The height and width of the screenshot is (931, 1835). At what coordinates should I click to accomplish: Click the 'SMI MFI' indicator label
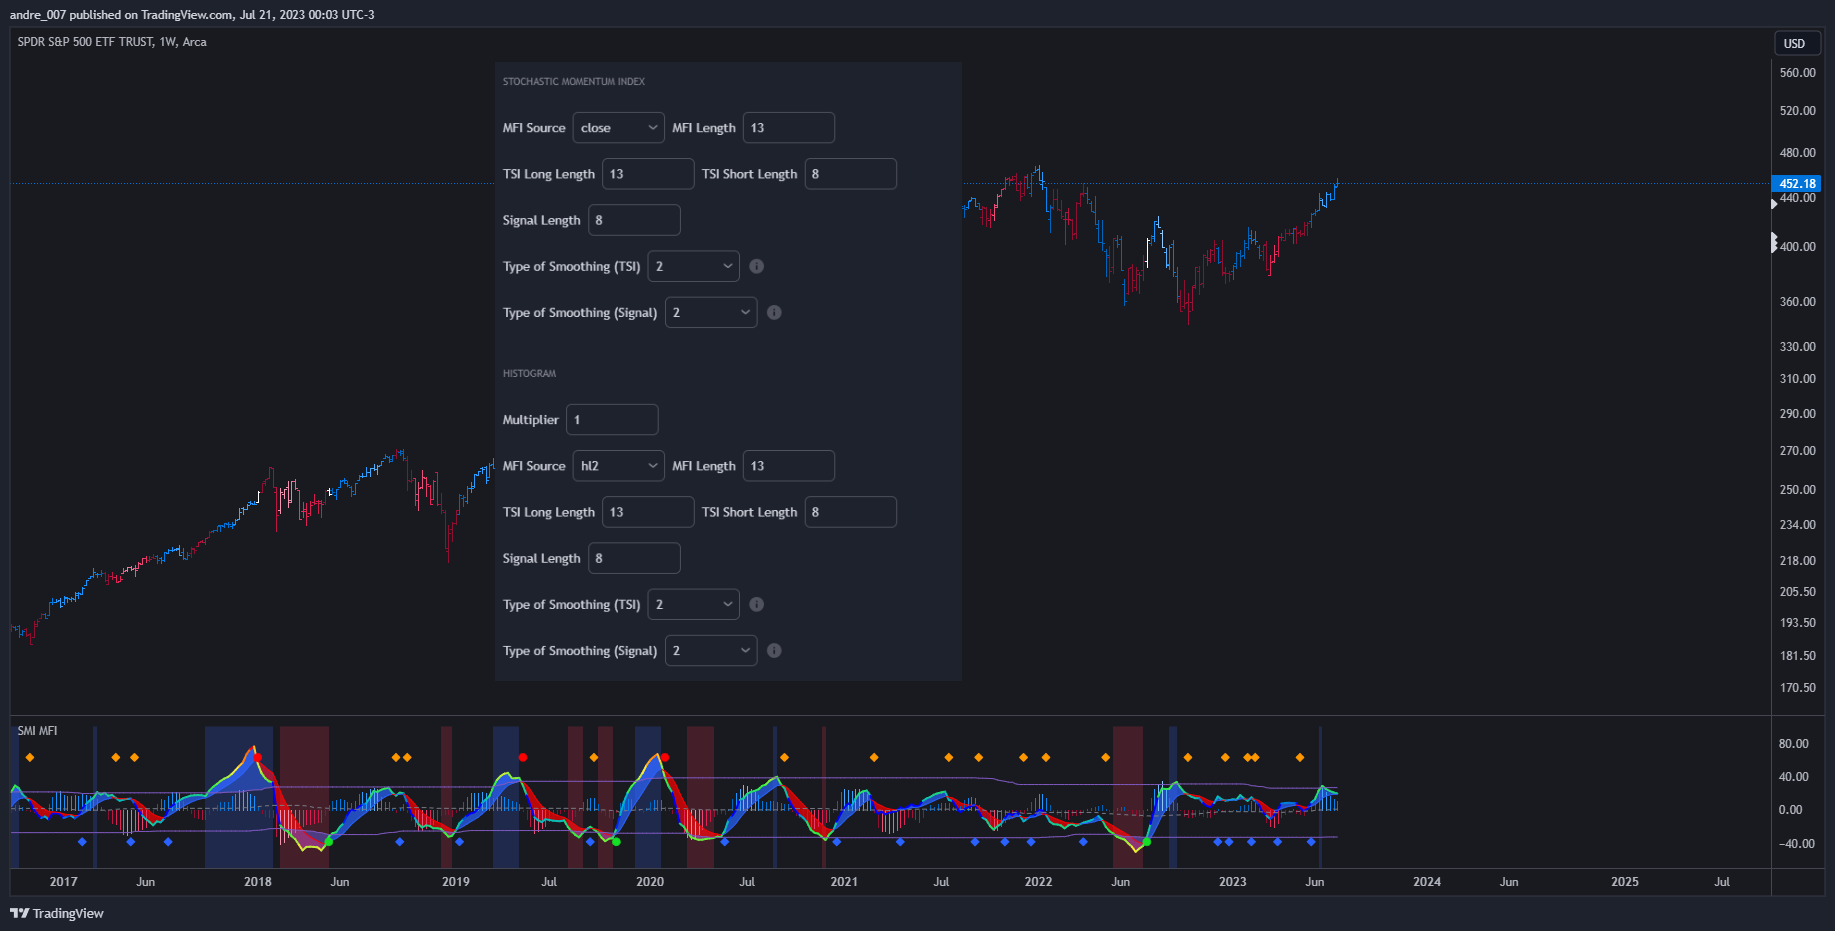(37, 731)
